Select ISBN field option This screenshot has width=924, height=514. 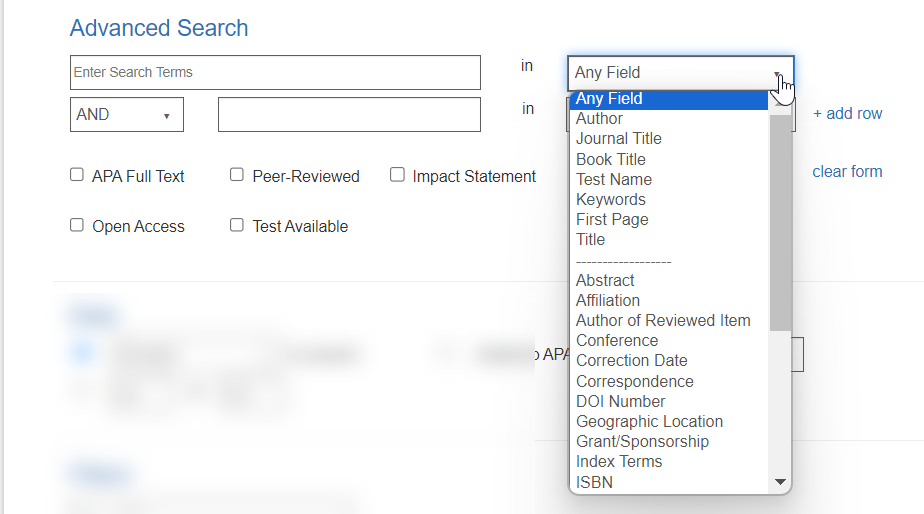pos(669,482)
